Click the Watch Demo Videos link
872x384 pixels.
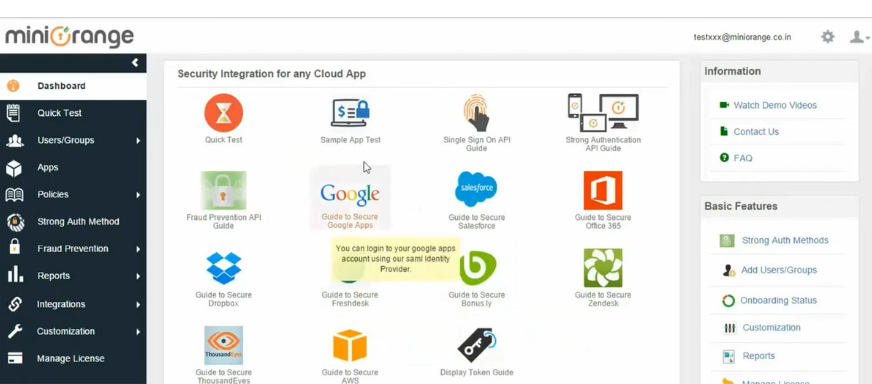[x=775, y=105]
